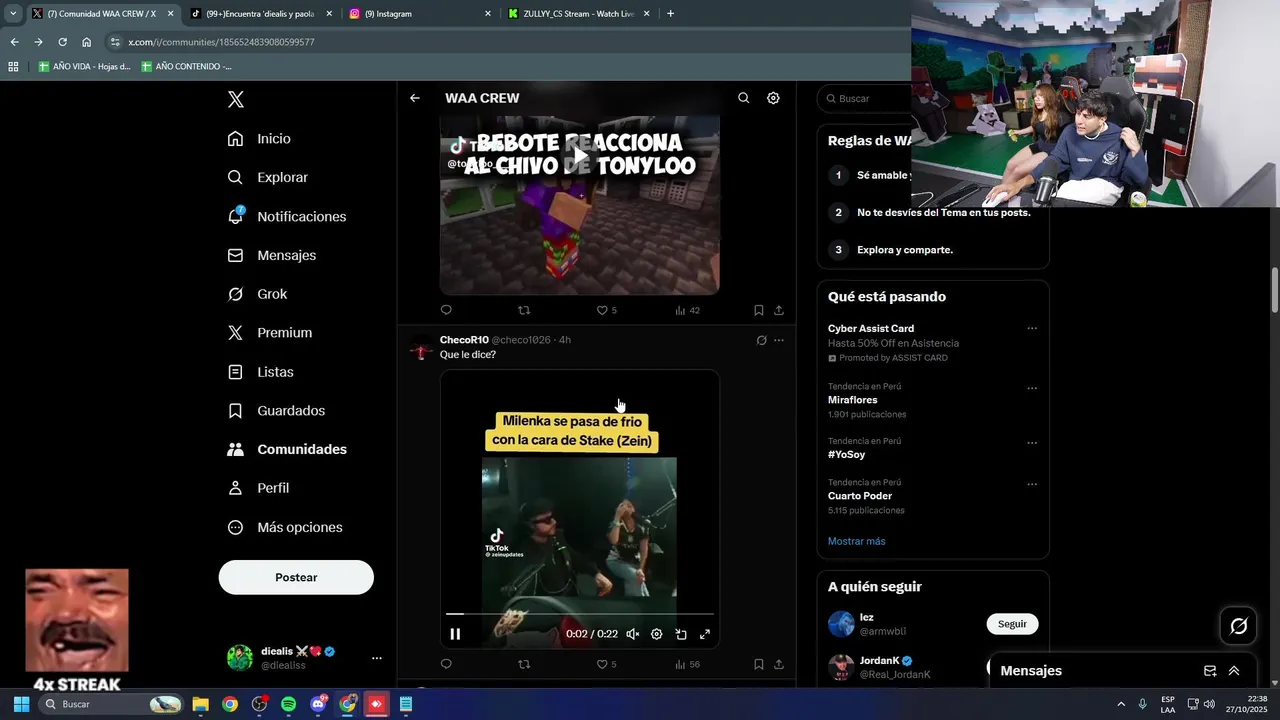This screenshot has width=1280, height=720.
Task: Bookmark the Bebote video post
Action: click(x=758, y=310)
